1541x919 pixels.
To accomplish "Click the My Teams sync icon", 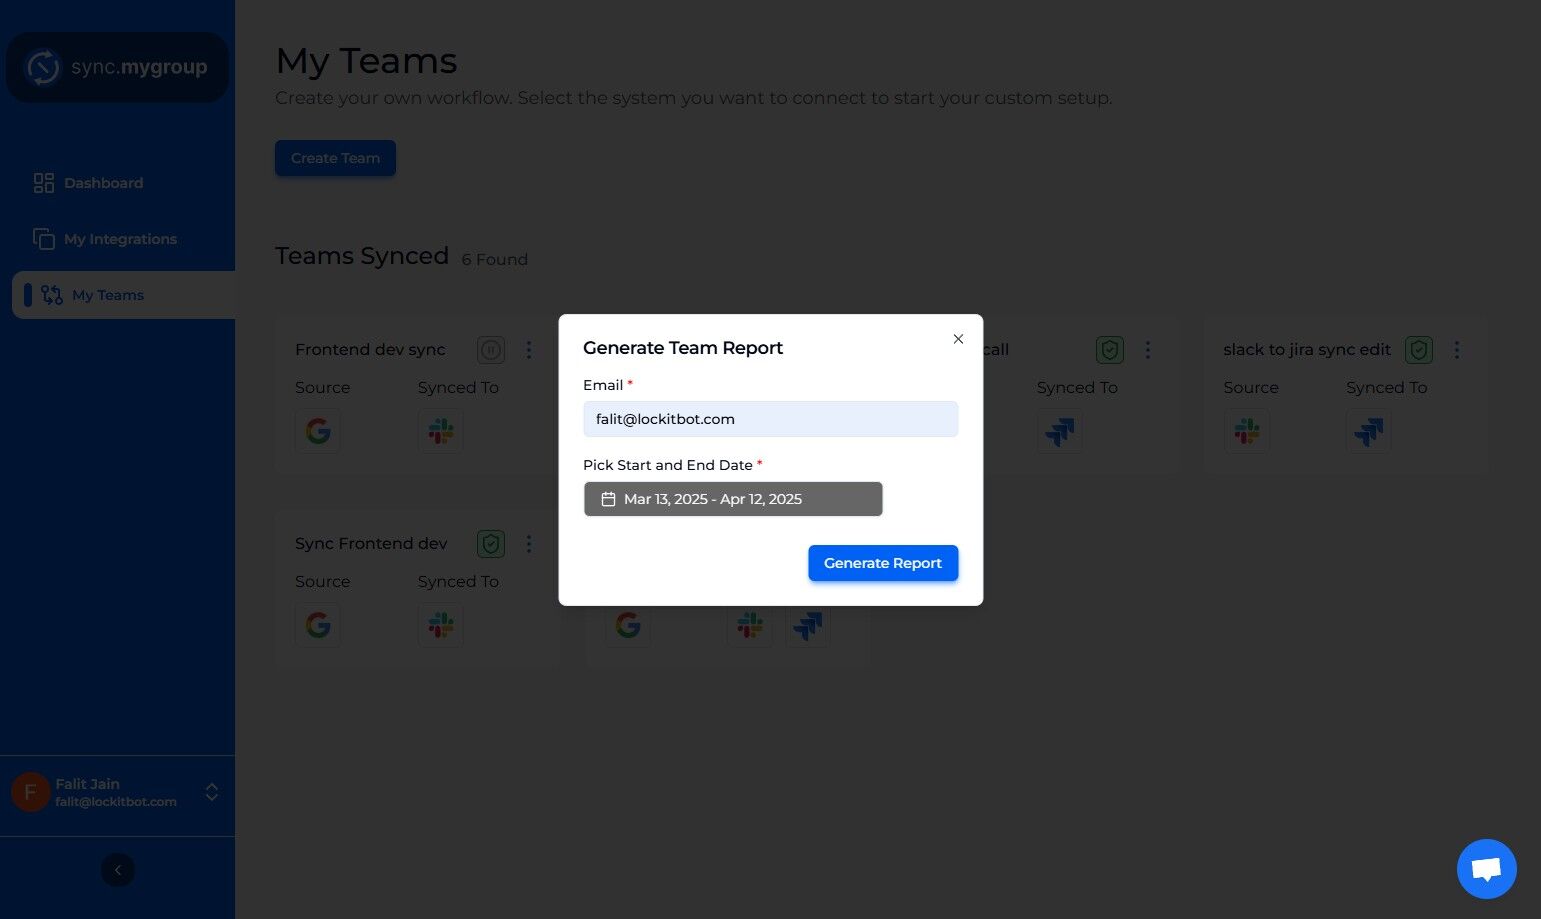I will [52, 295].
